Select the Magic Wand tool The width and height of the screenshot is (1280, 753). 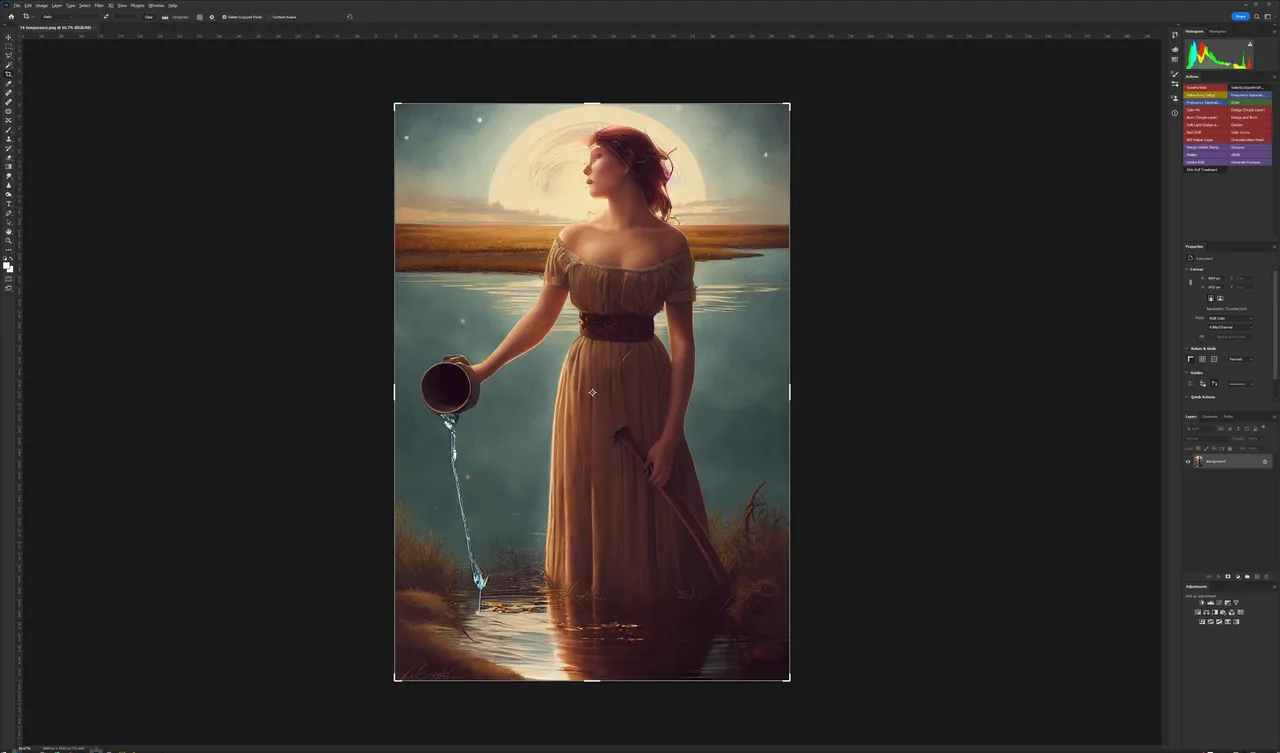(x=9, y=65)
